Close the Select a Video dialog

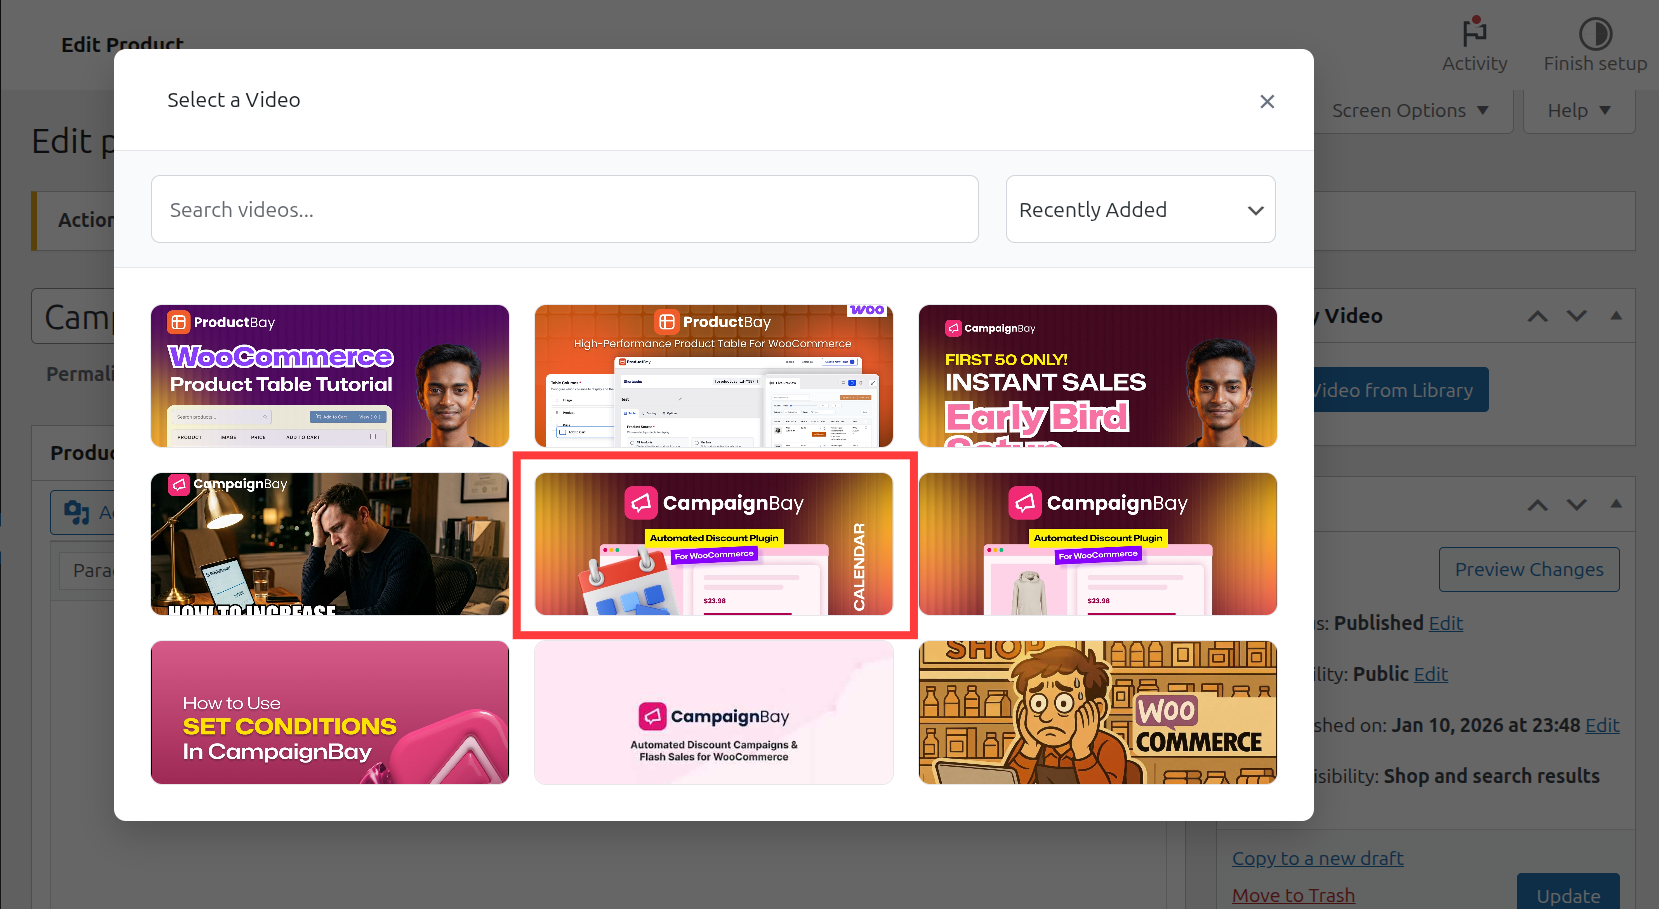(x=1267, y=101)
